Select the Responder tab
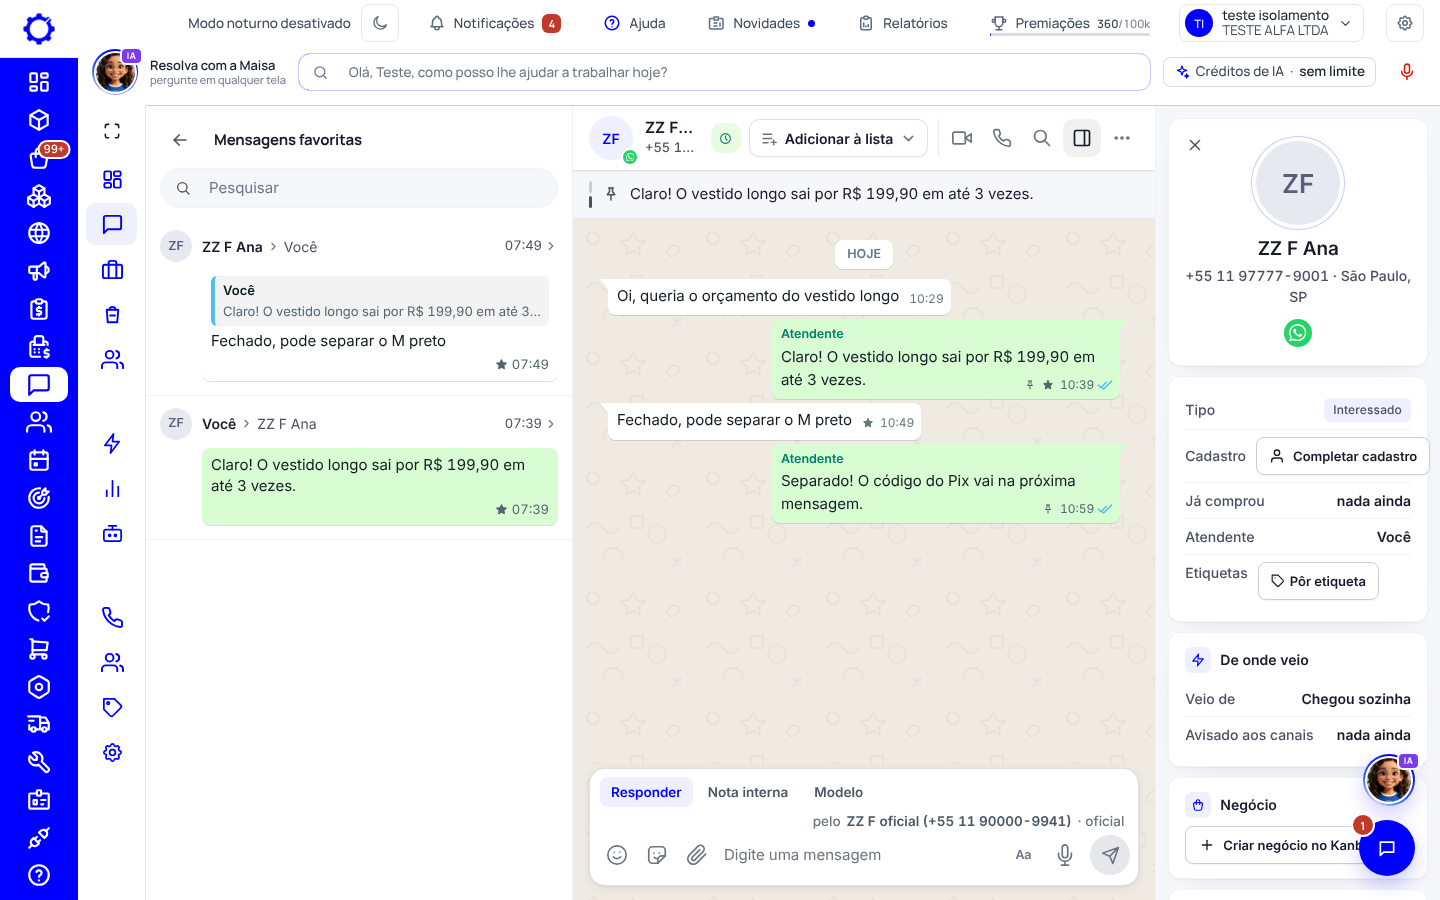The width and height of the screenshot is (1440, 900). (646, 792)
